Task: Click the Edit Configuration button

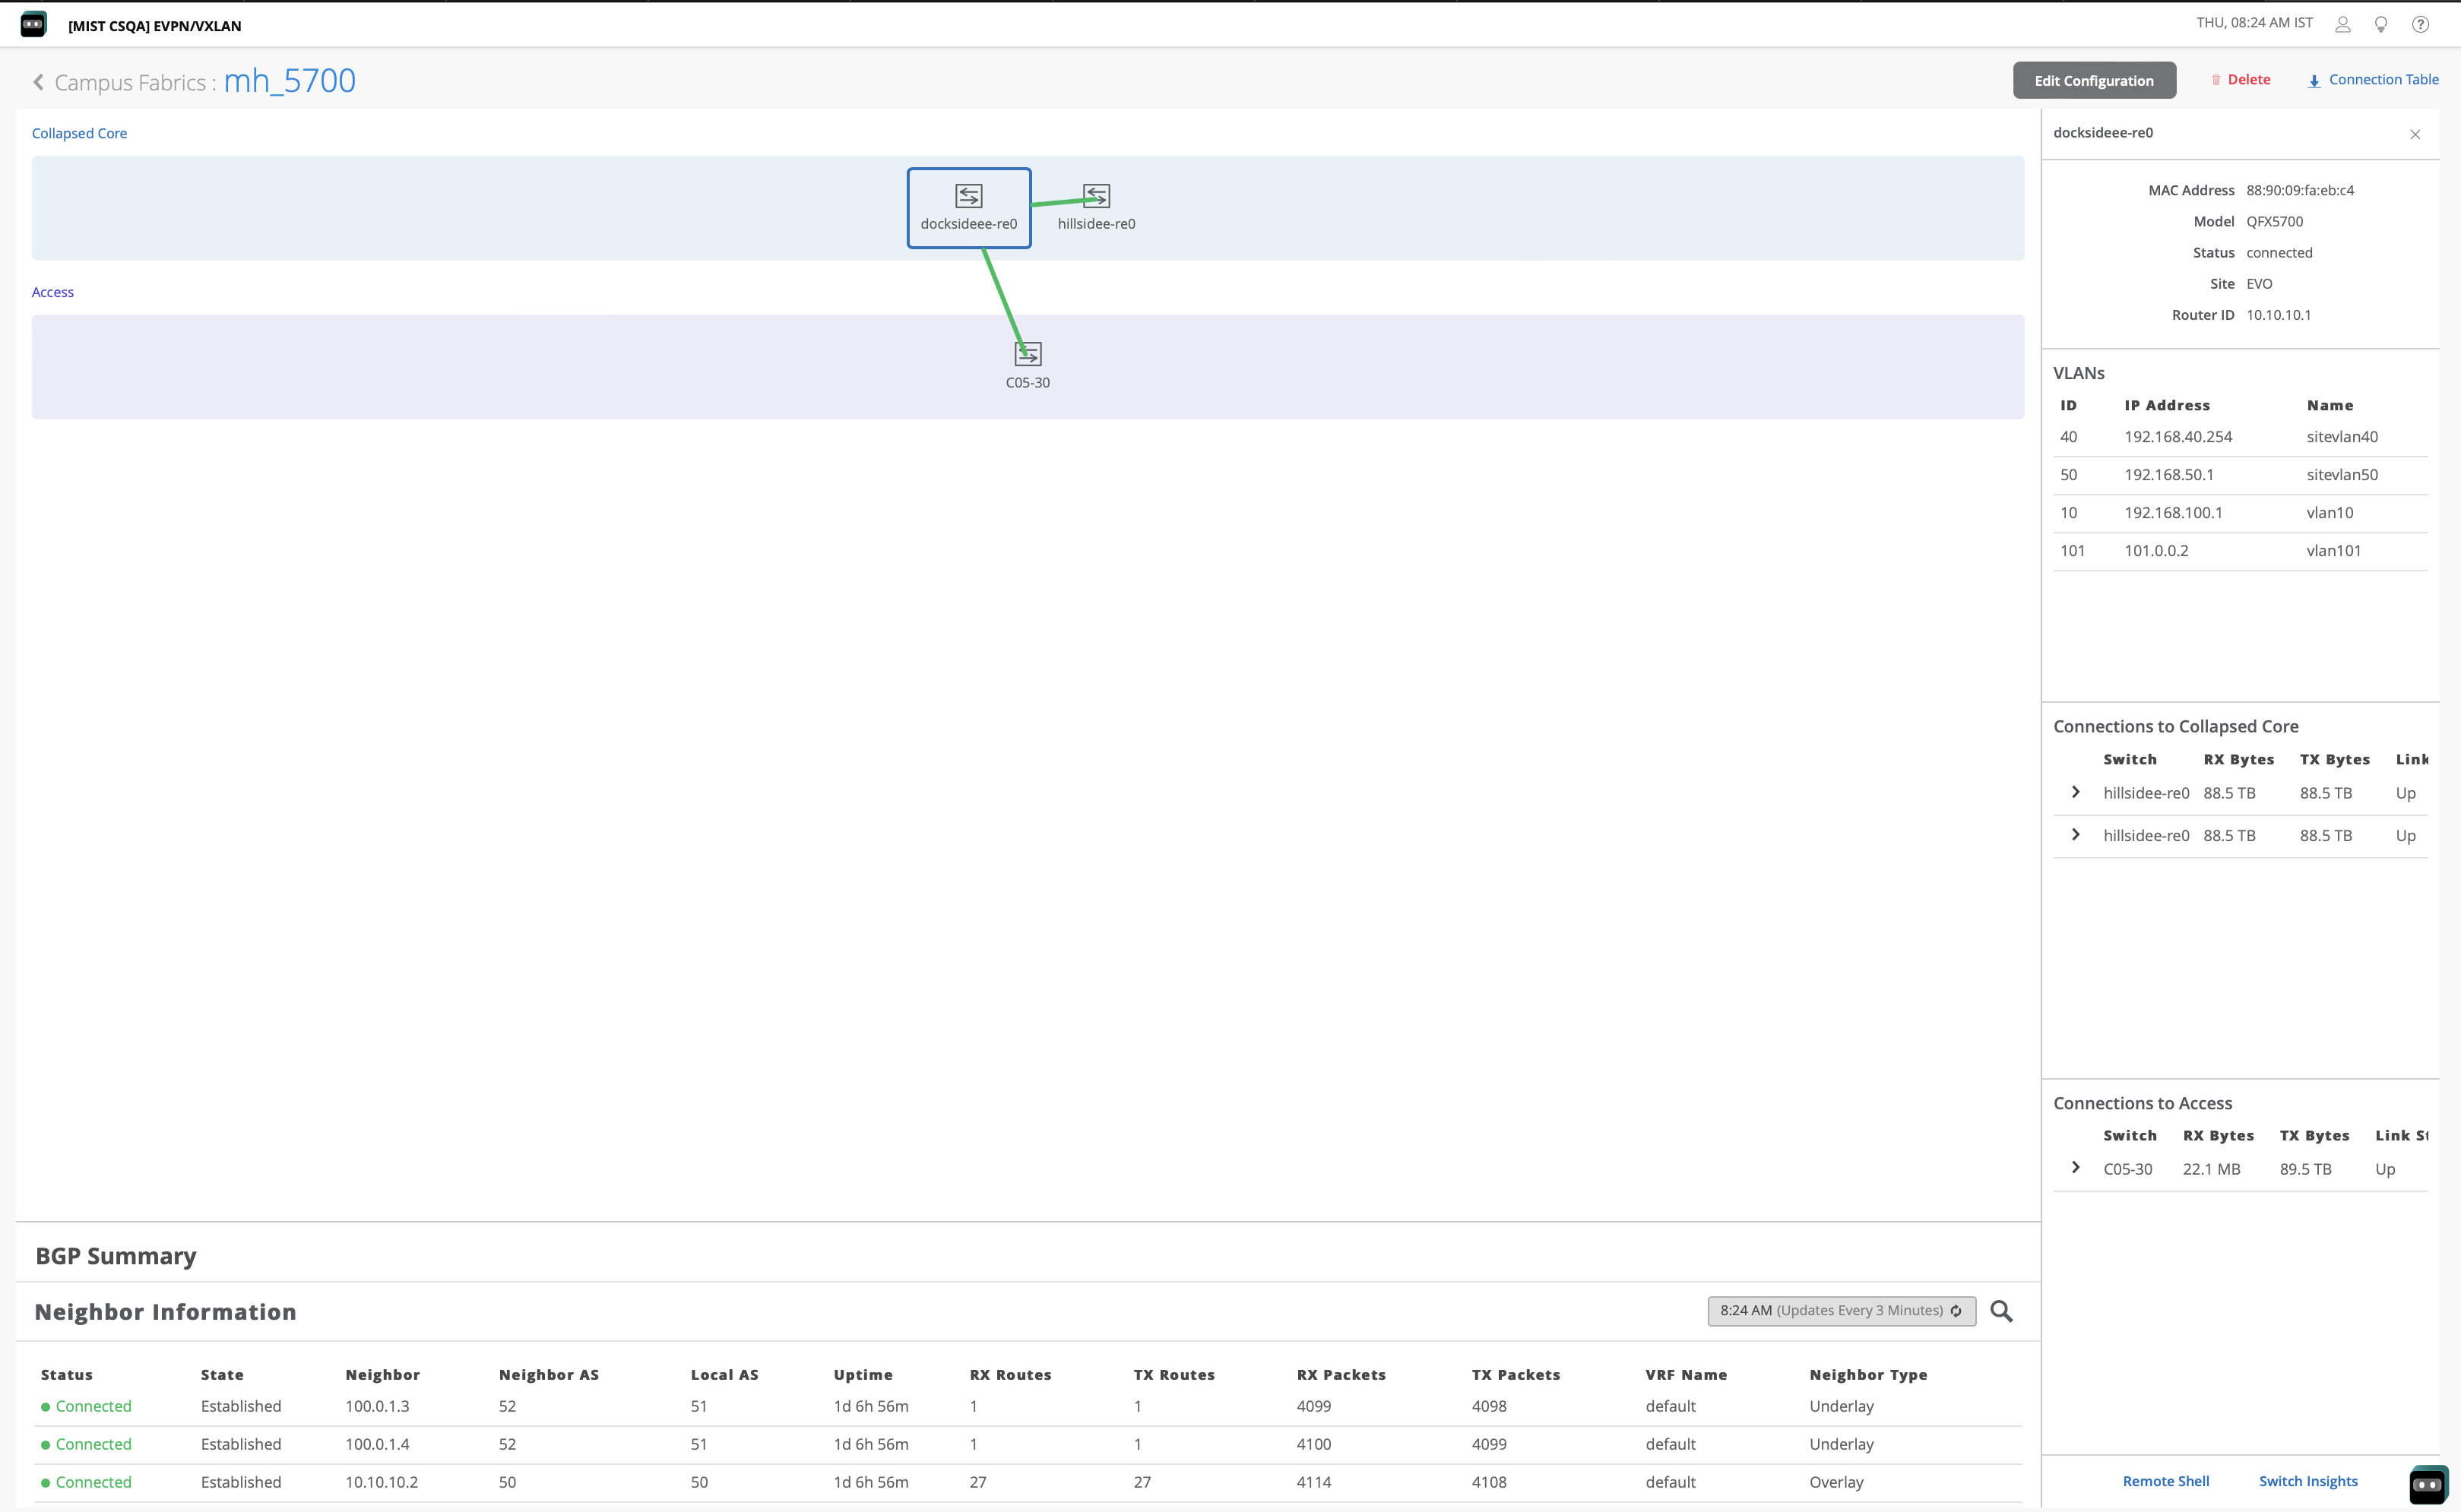Action: (x=2094, y=81)
